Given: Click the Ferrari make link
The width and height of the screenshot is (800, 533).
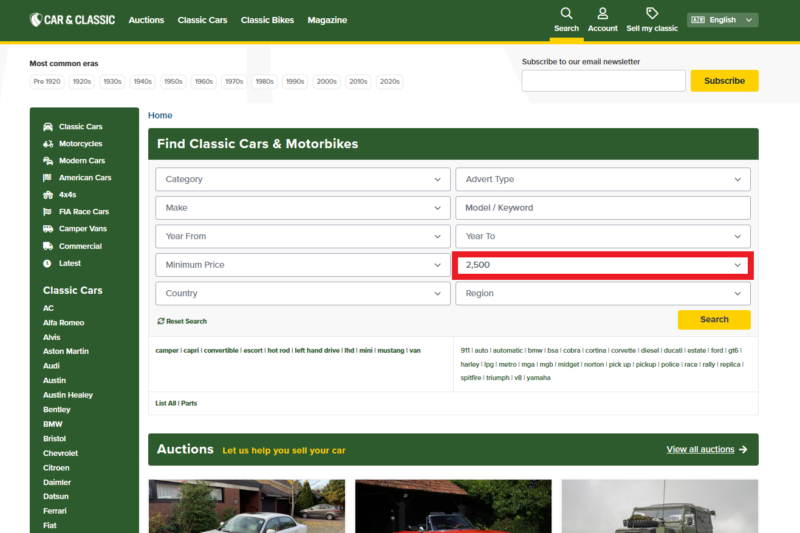Looking at the screenshot, I should pos(55,511).
